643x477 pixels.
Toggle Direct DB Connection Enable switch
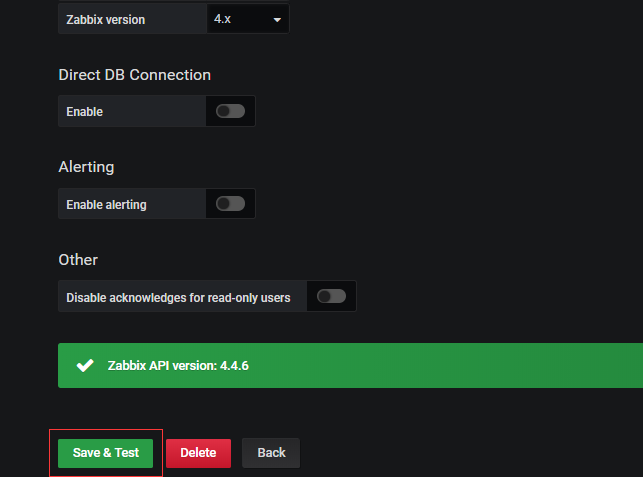pos(230,111)
